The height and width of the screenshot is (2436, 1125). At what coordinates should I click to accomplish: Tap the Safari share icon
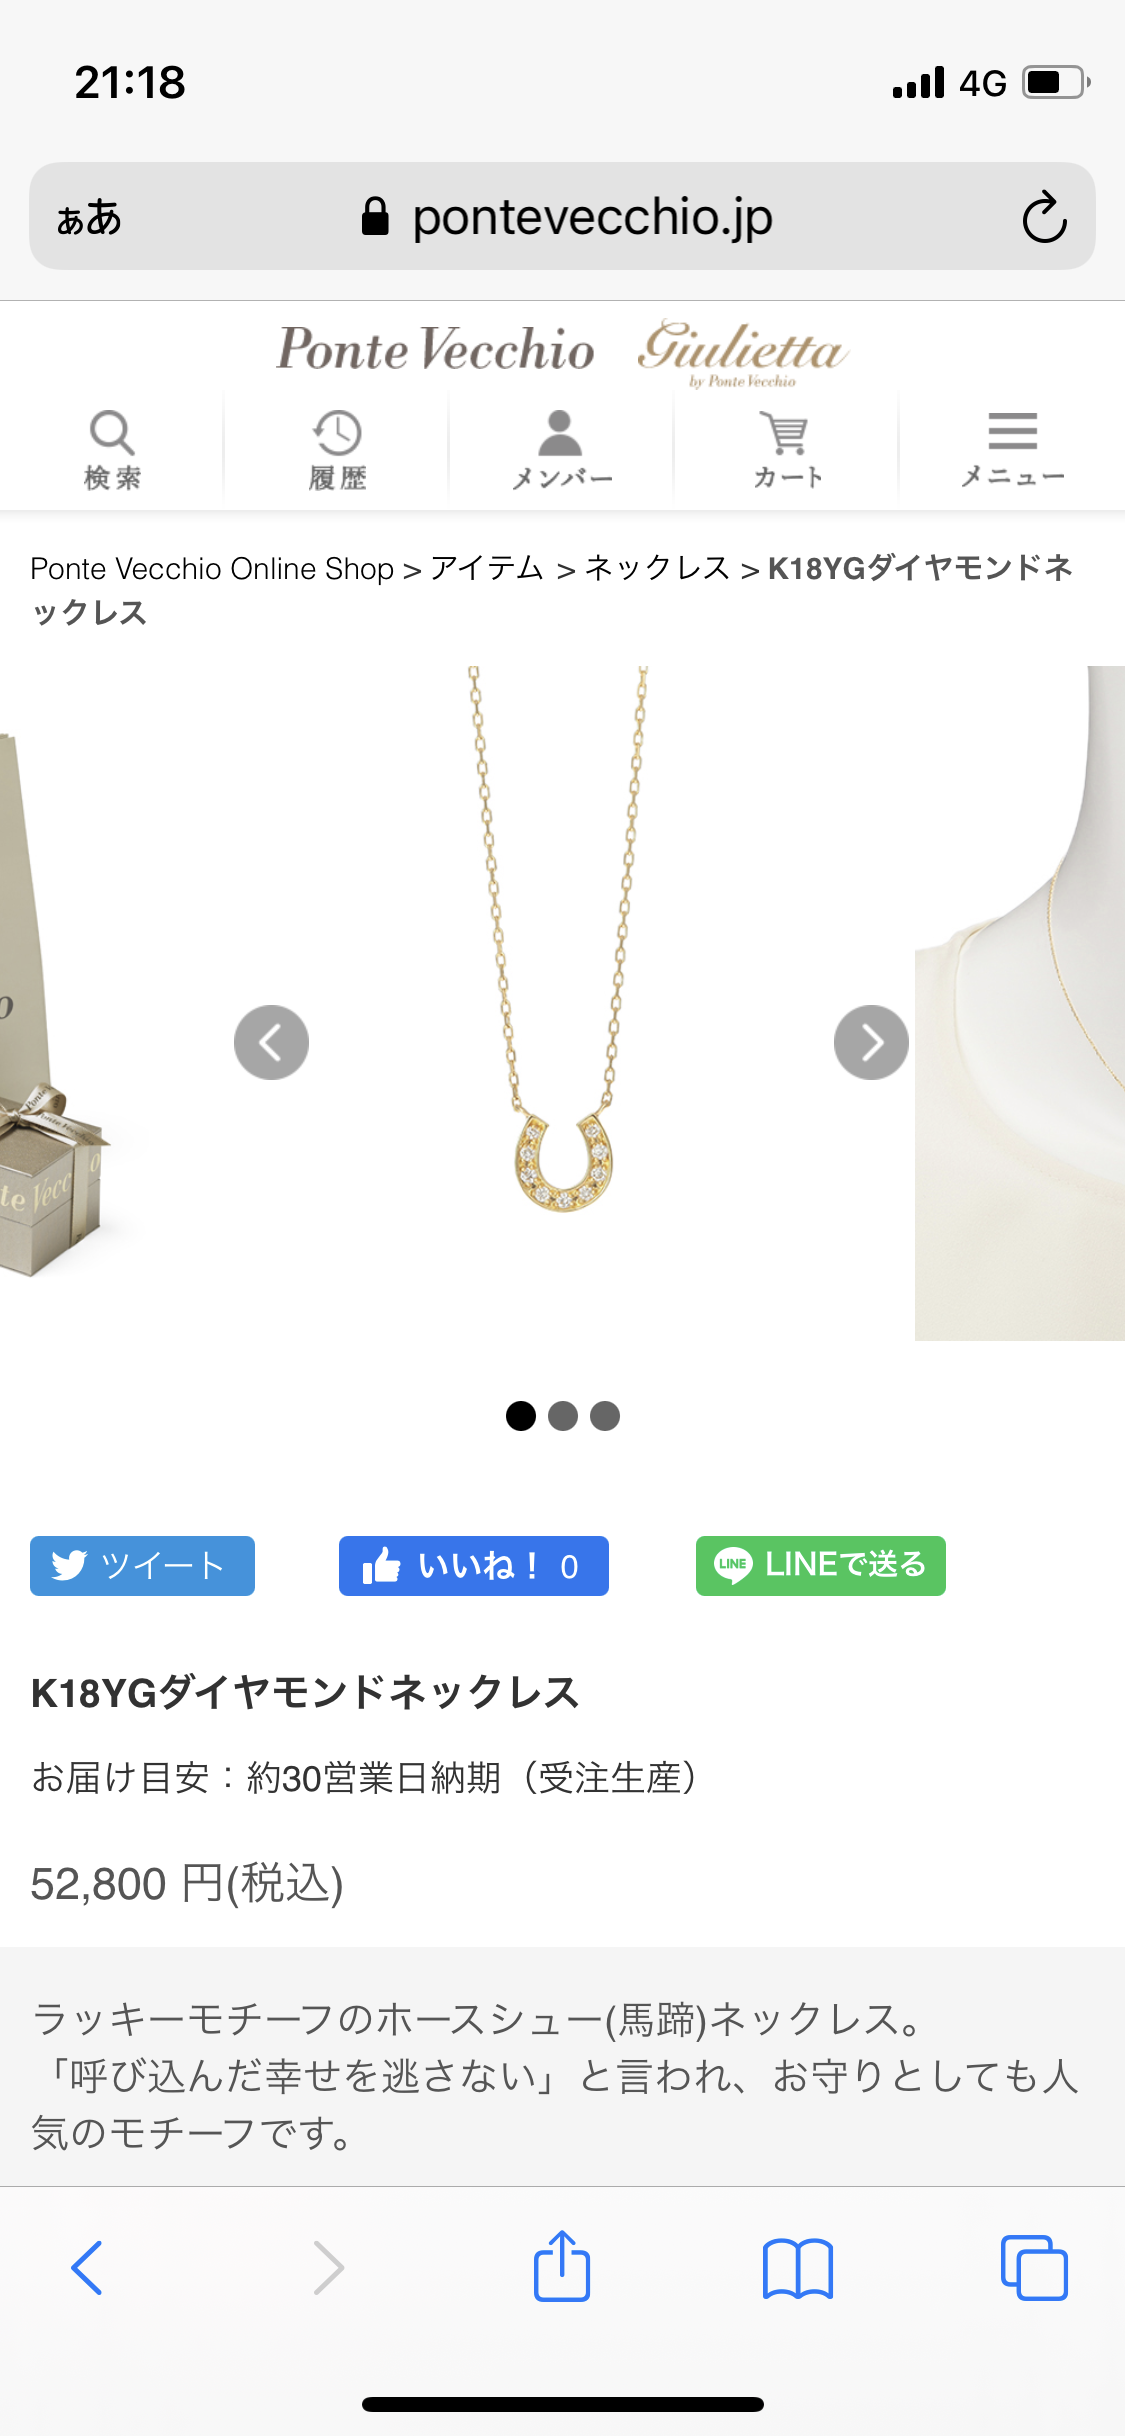tap(562, 2266)
